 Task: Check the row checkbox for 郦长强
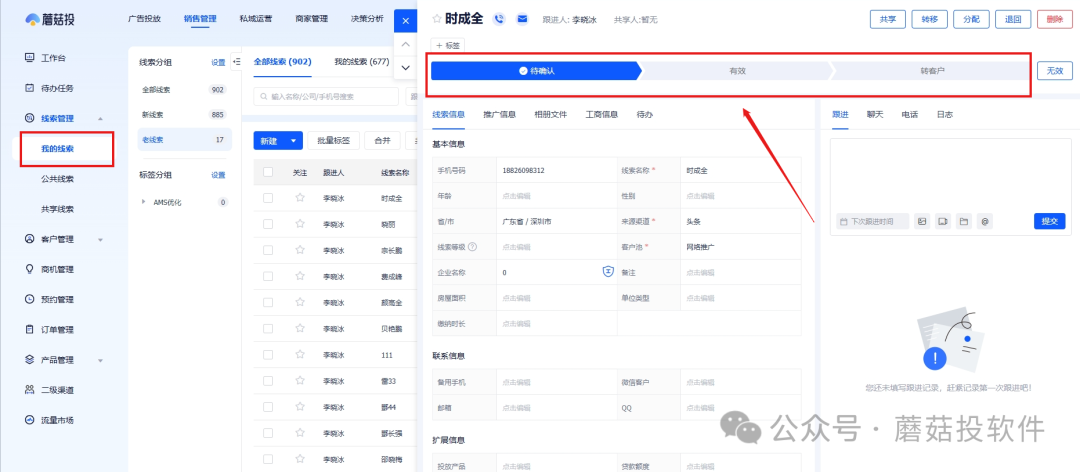click(x=268, y=433)
